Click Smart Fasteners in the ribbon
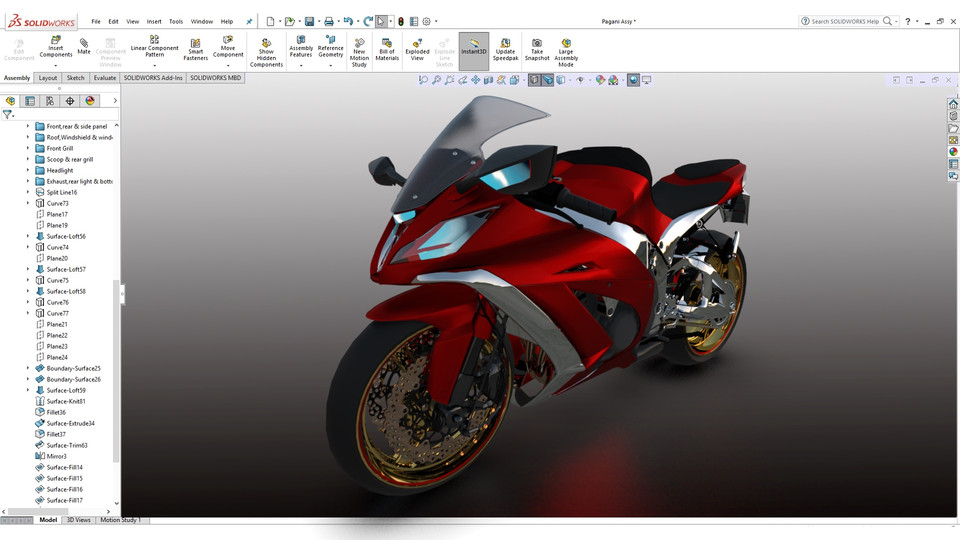Viewport: 960px width, 540px height. click(x=195, y=50)
